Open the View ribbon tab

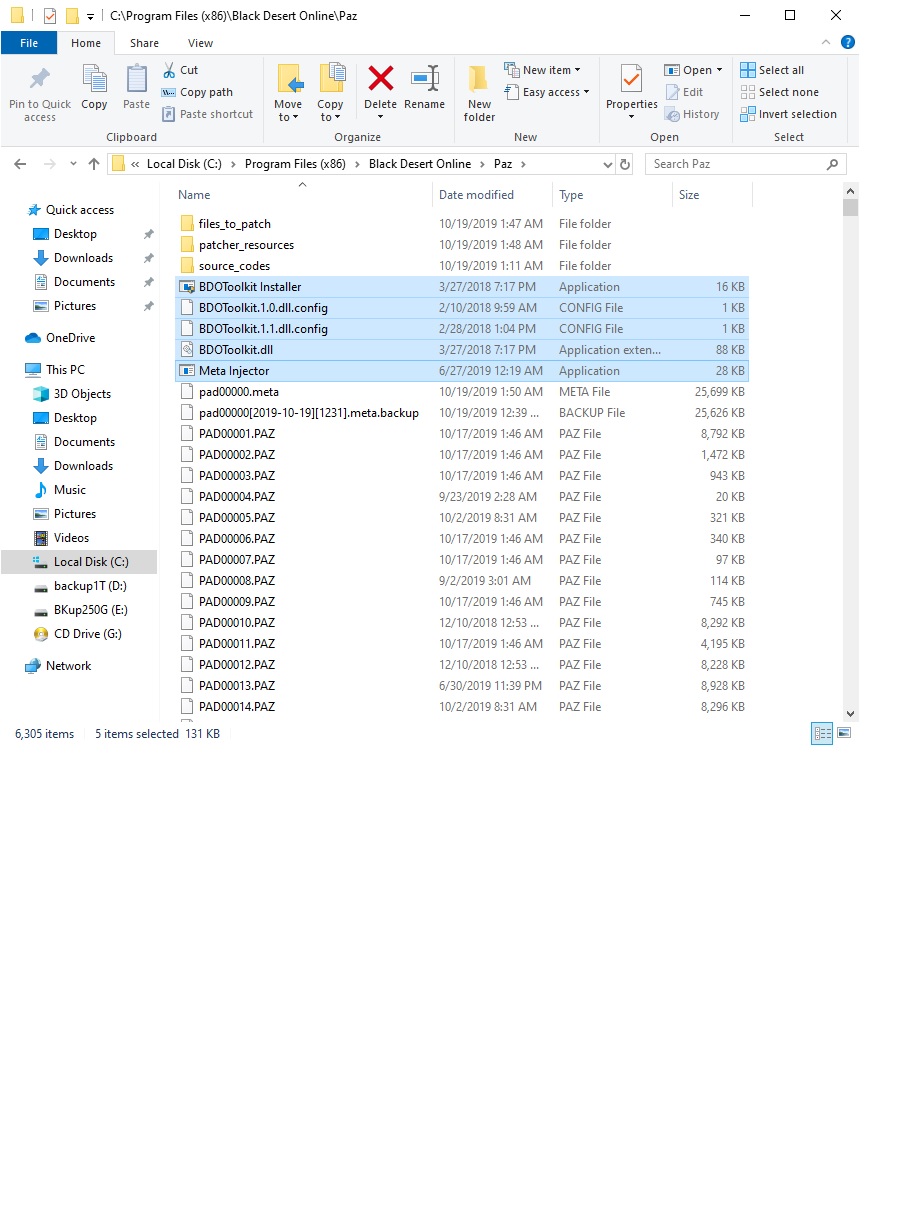(x=200, y=43)
